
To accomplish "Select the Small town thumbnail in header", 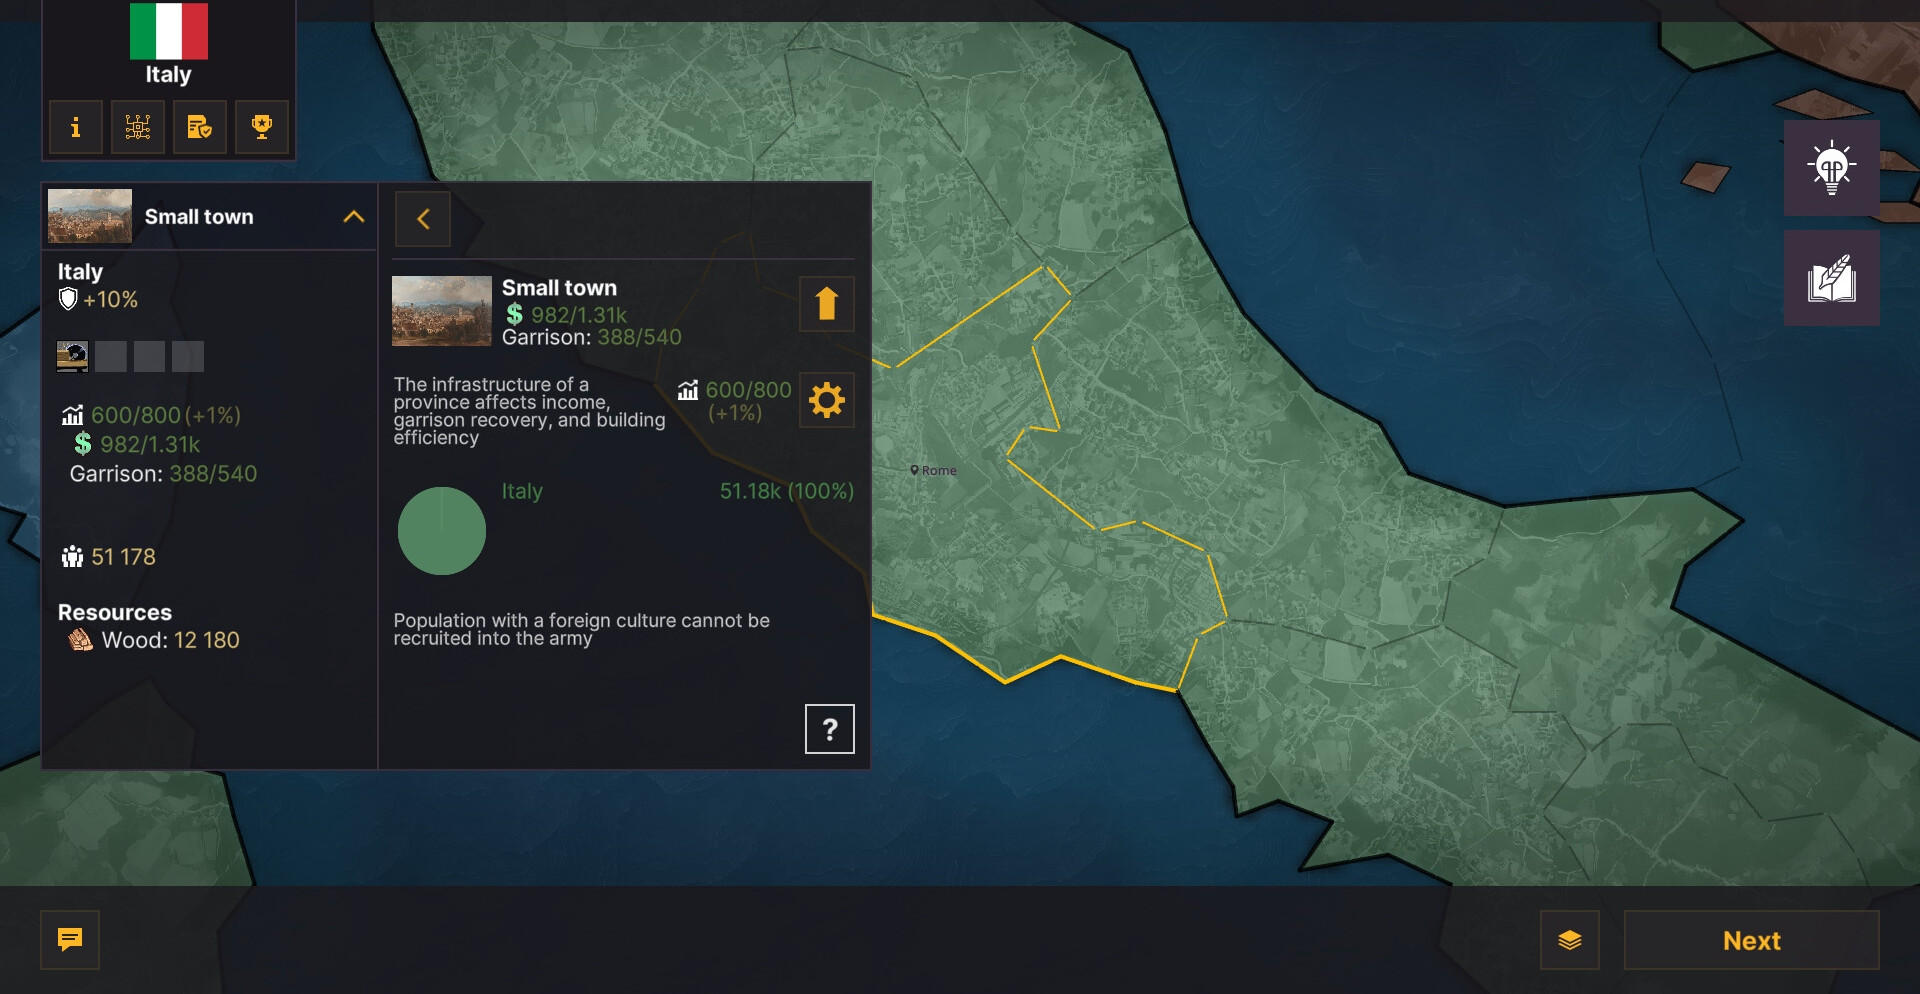I will click(90, 217).
